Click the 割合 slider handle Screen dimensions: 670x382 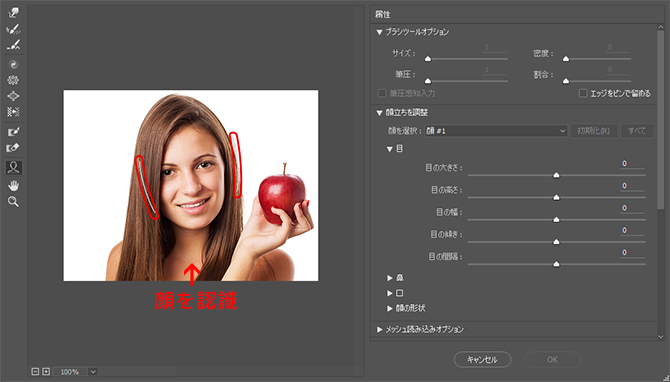pyautogui.click(x=566, y=81)
